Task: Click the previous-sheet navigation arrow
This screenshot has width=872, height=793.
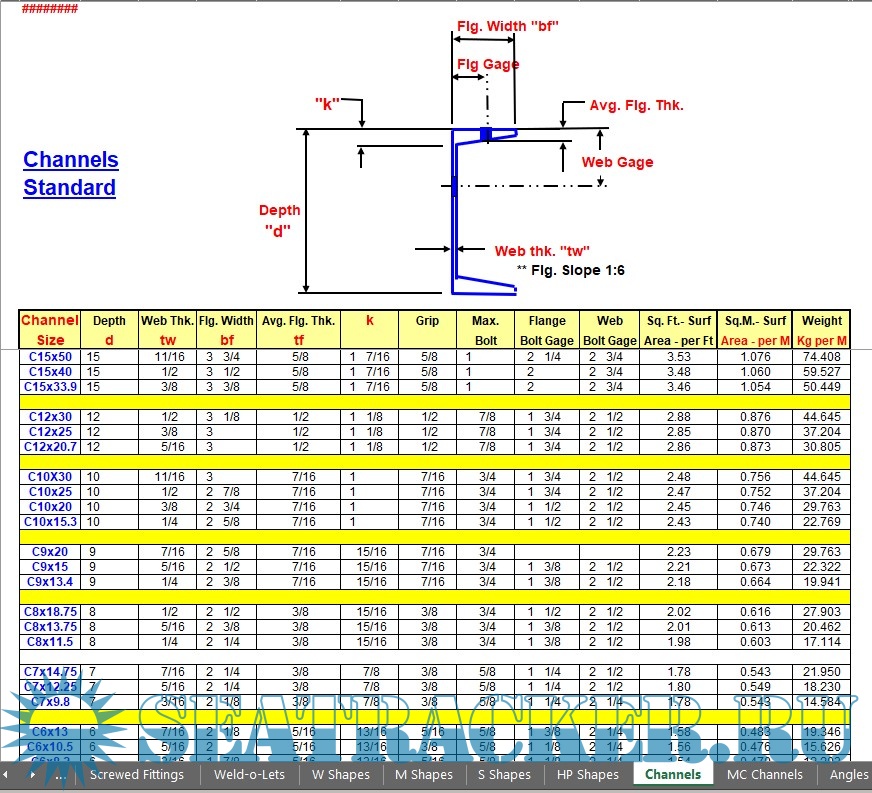Action: 6,775
